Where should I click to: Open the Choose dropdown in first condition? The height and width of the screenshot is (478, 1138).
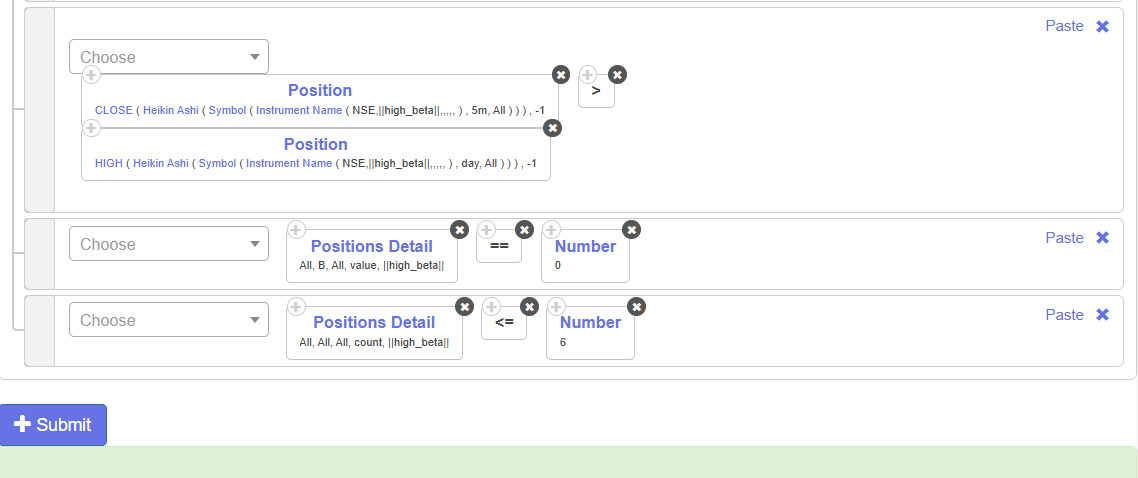(x=168, y=57)
